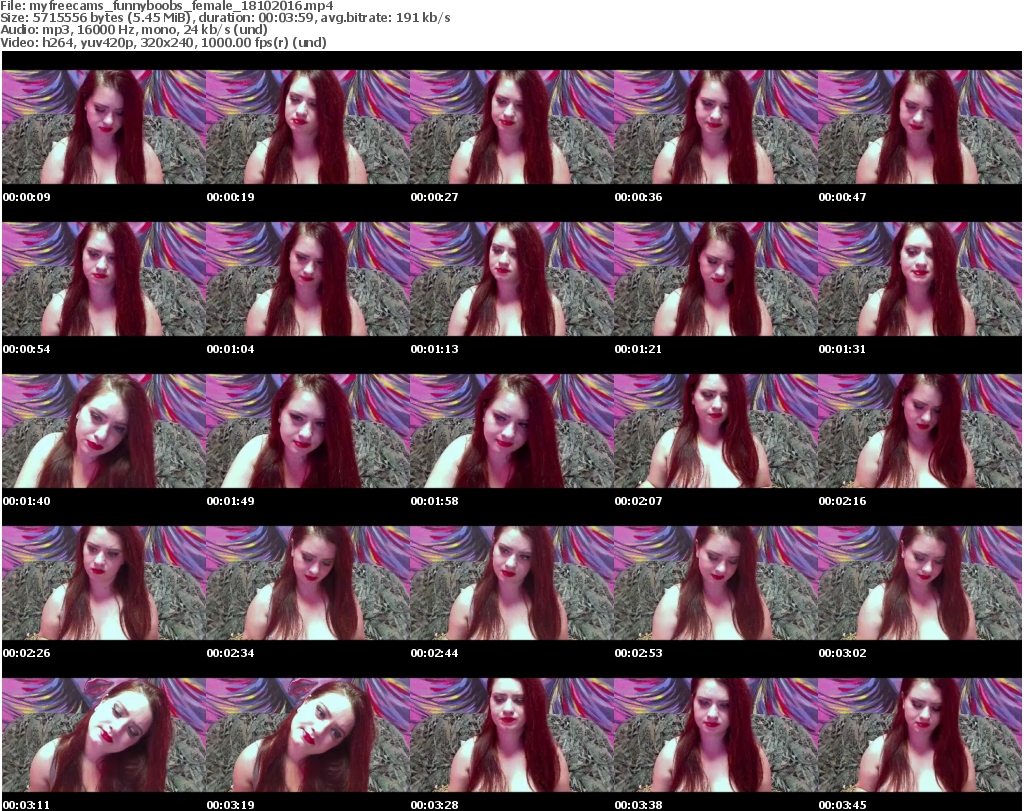Select the thumbnail frame at 00:02:44
1024x811 pixels.
(x=512, y=583)
